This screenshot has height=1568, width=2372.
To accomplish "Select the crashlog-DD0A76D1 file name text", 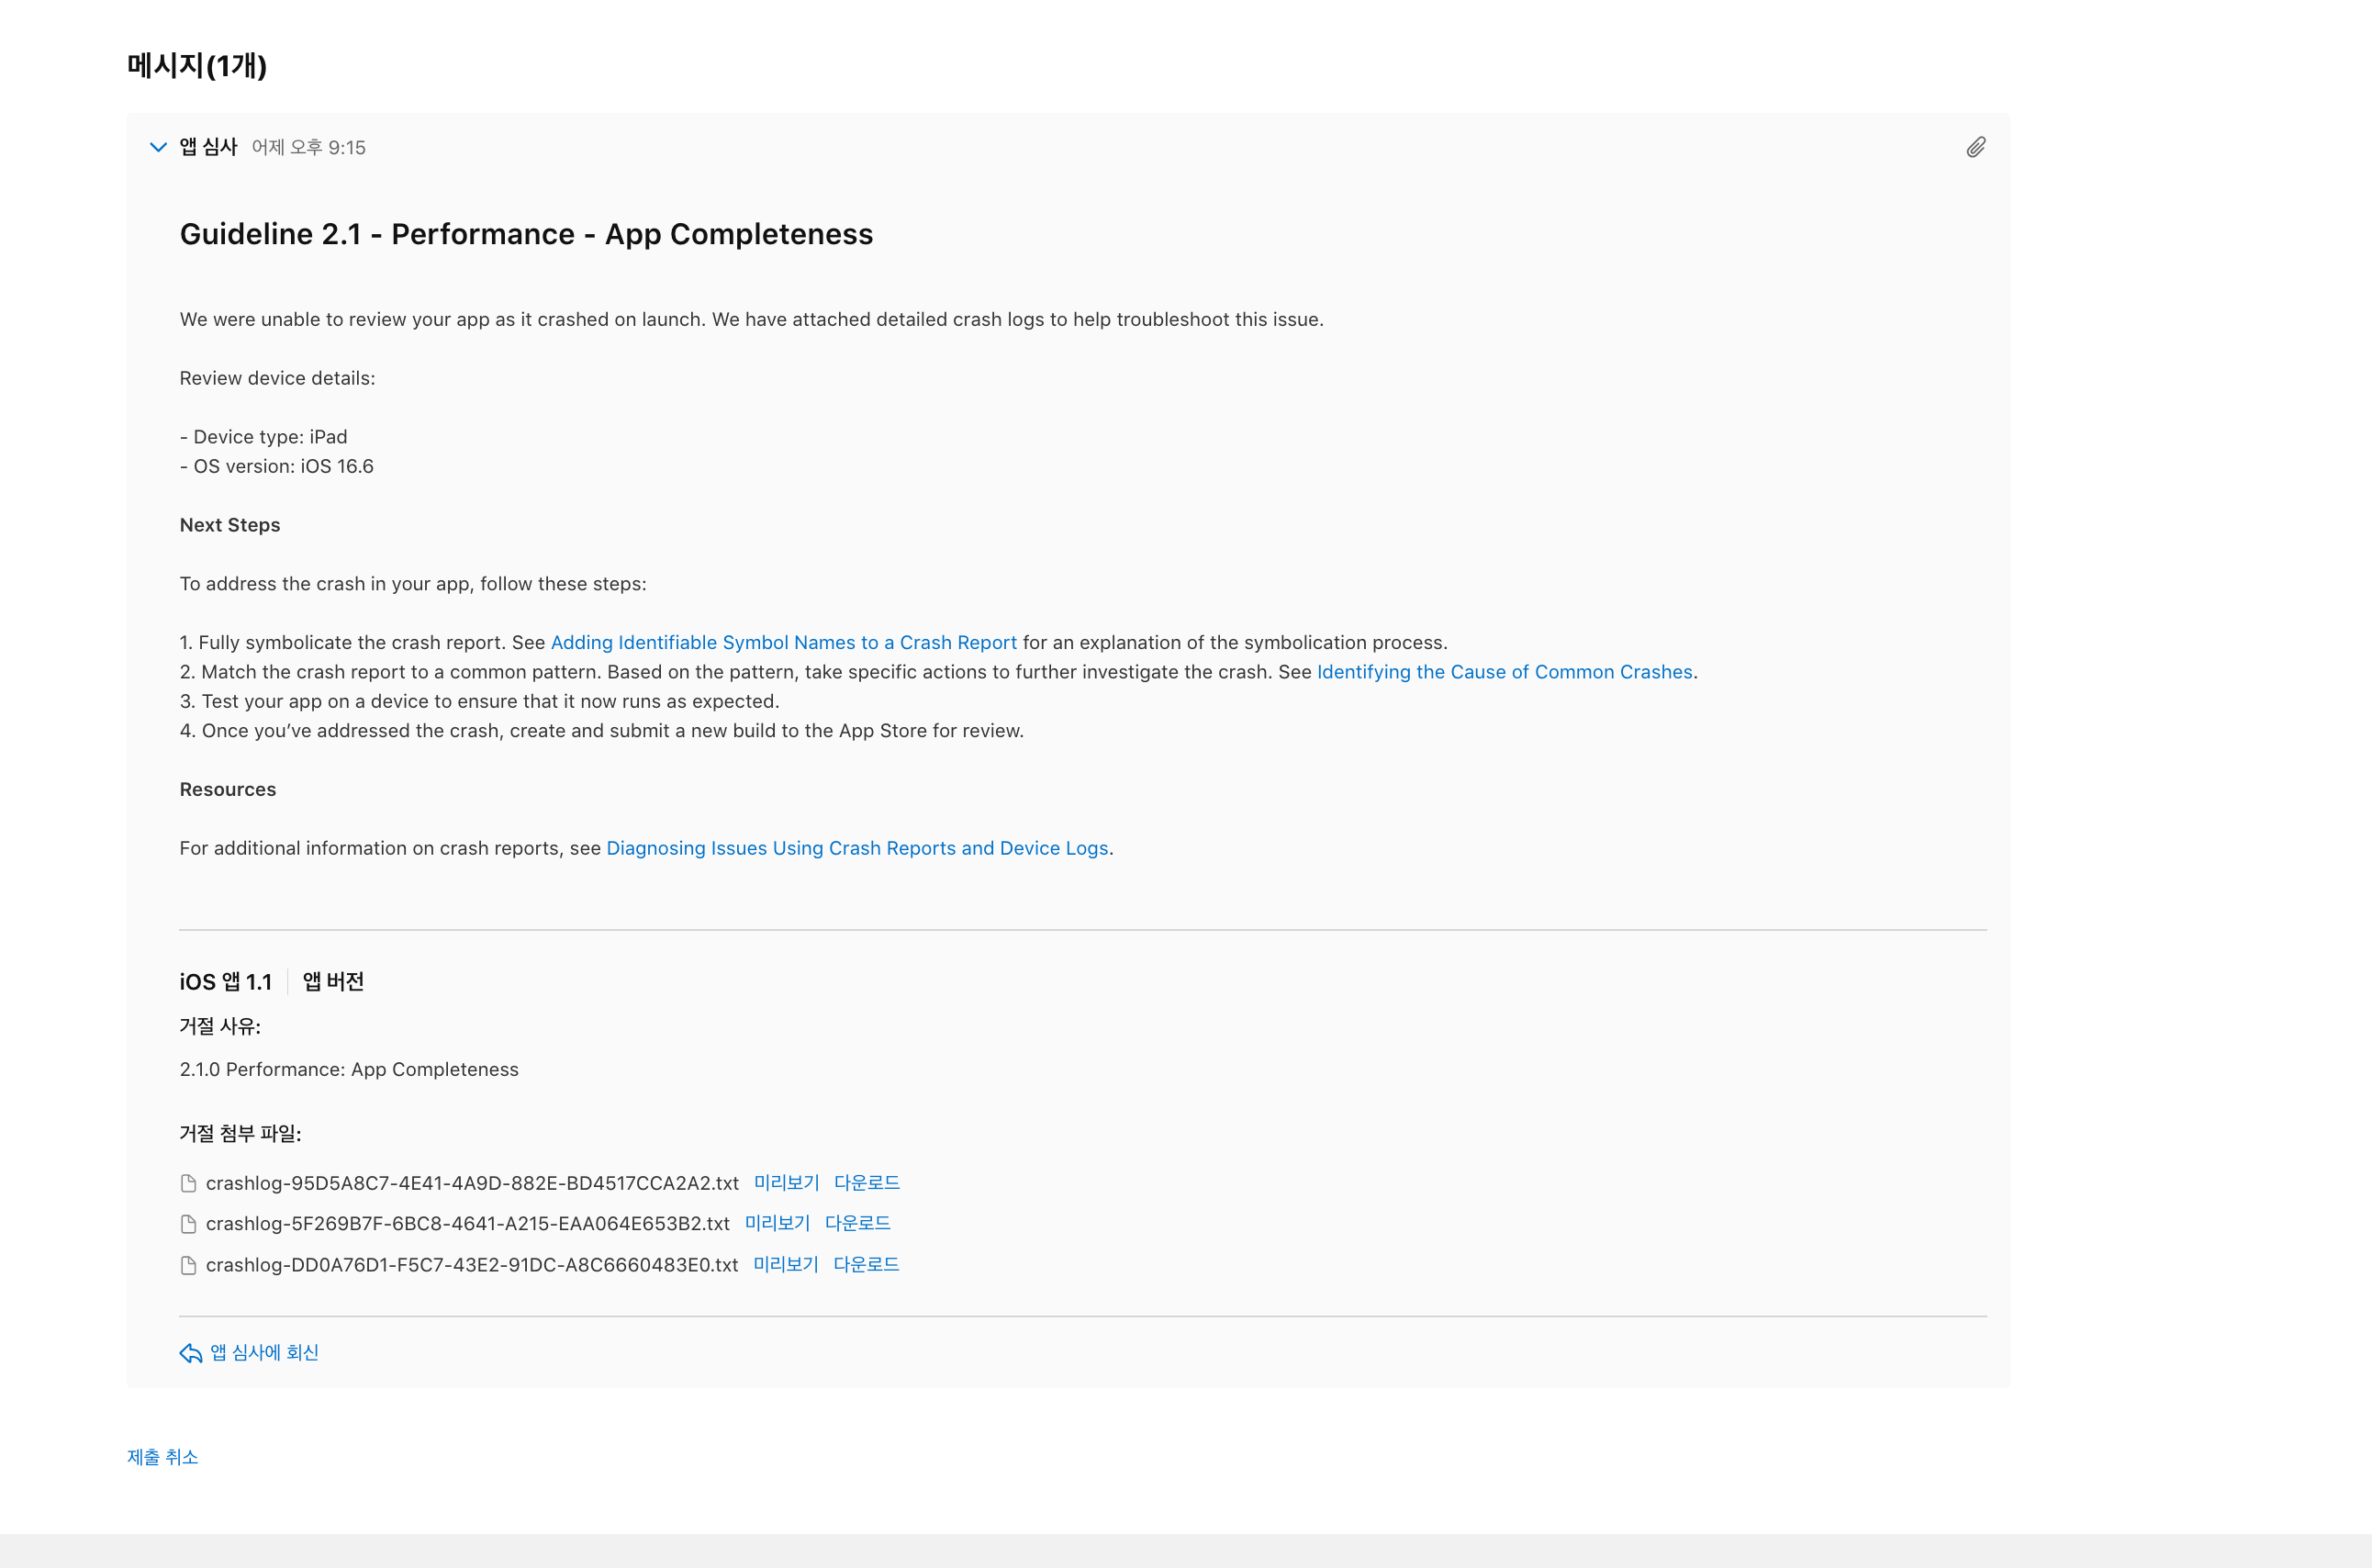I will pos(471,1264).
